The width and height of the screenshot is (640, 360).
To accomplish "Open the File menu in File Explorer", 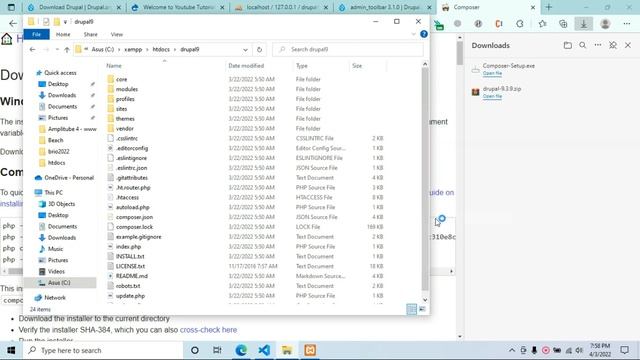I will click(x=36, y=35).
